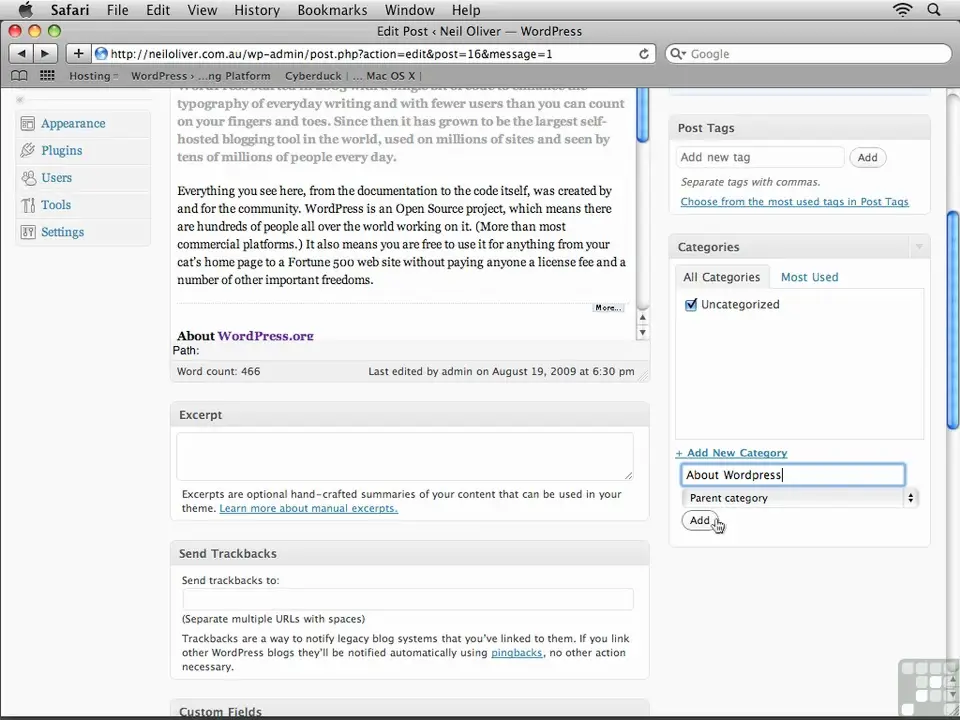The image size is (960, 720).
Task: Click Add button next to tag field
Action: 868,157
